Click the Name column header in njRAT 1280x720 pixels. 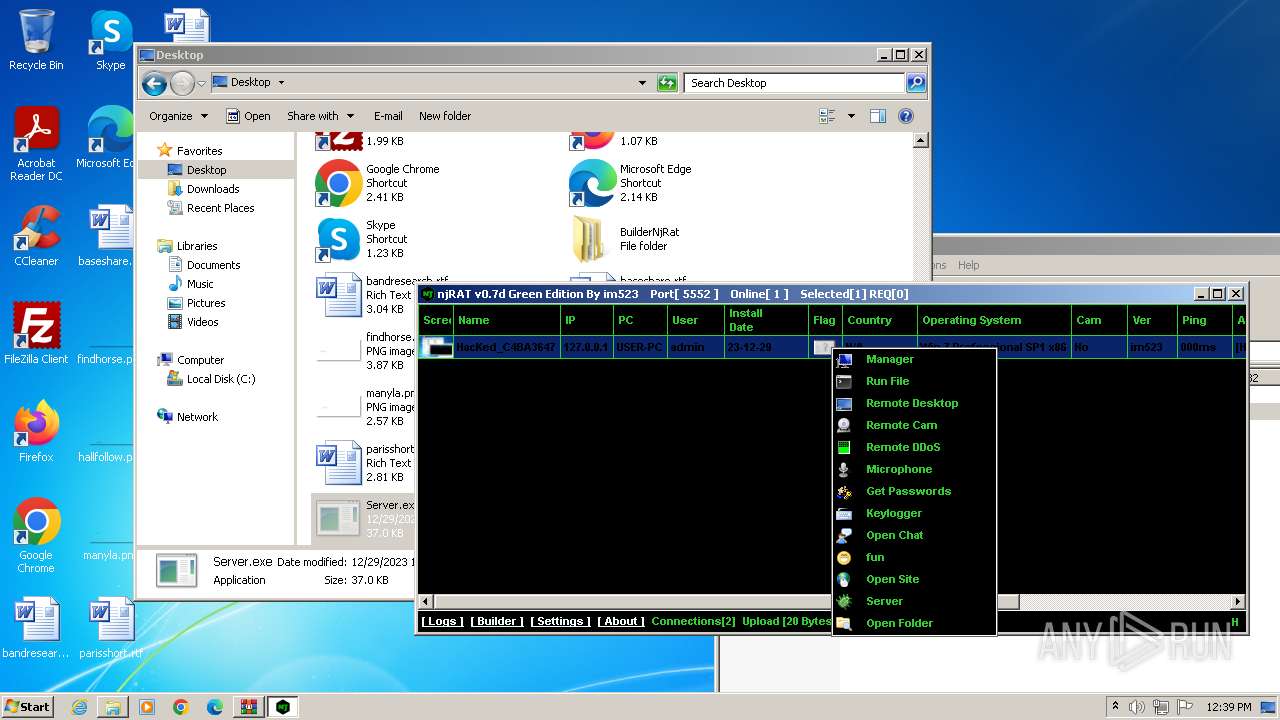click(506, 320)
